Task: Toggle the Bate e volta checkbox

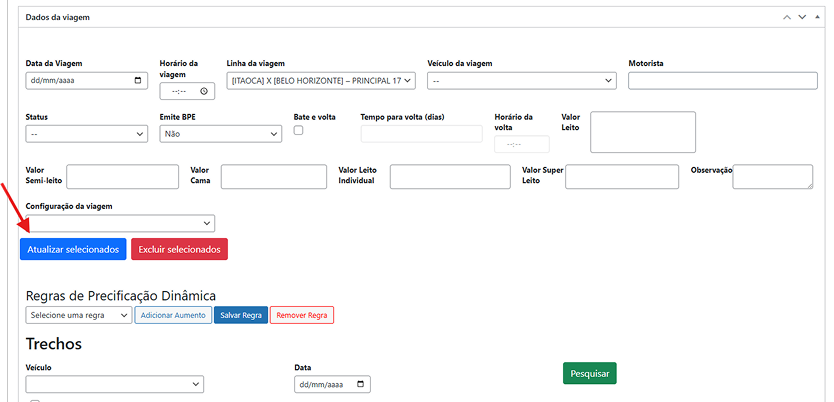Action: coord(298,131)
